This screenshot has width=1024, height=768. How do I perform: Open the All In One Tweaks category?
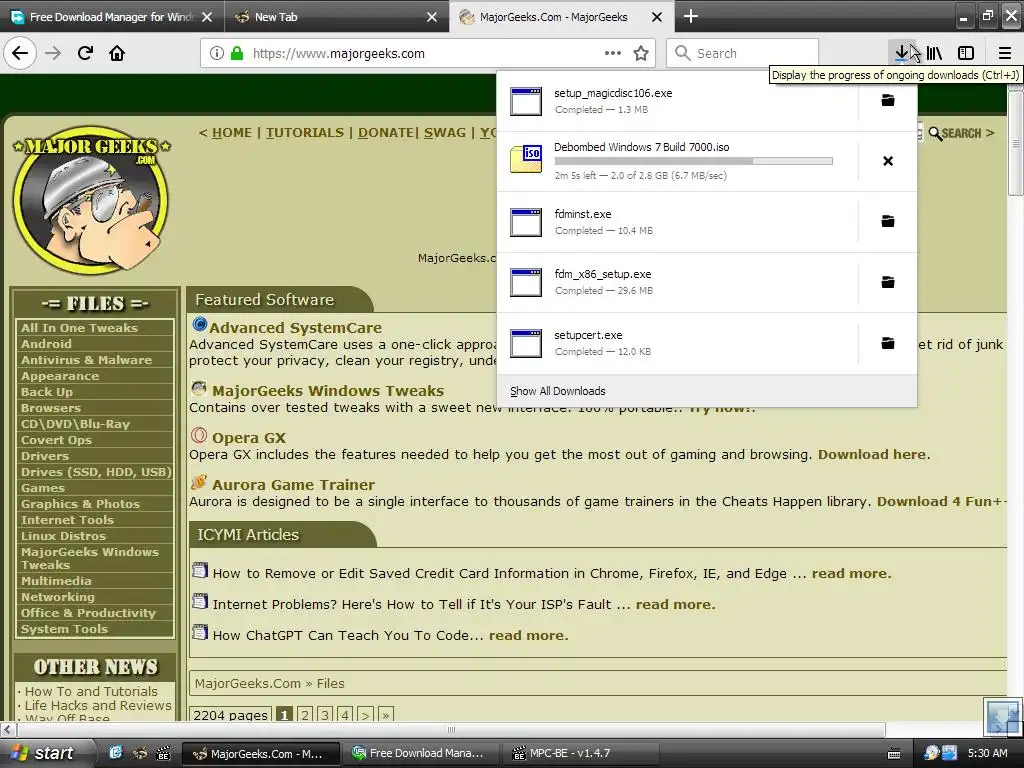tap(79, 328)
